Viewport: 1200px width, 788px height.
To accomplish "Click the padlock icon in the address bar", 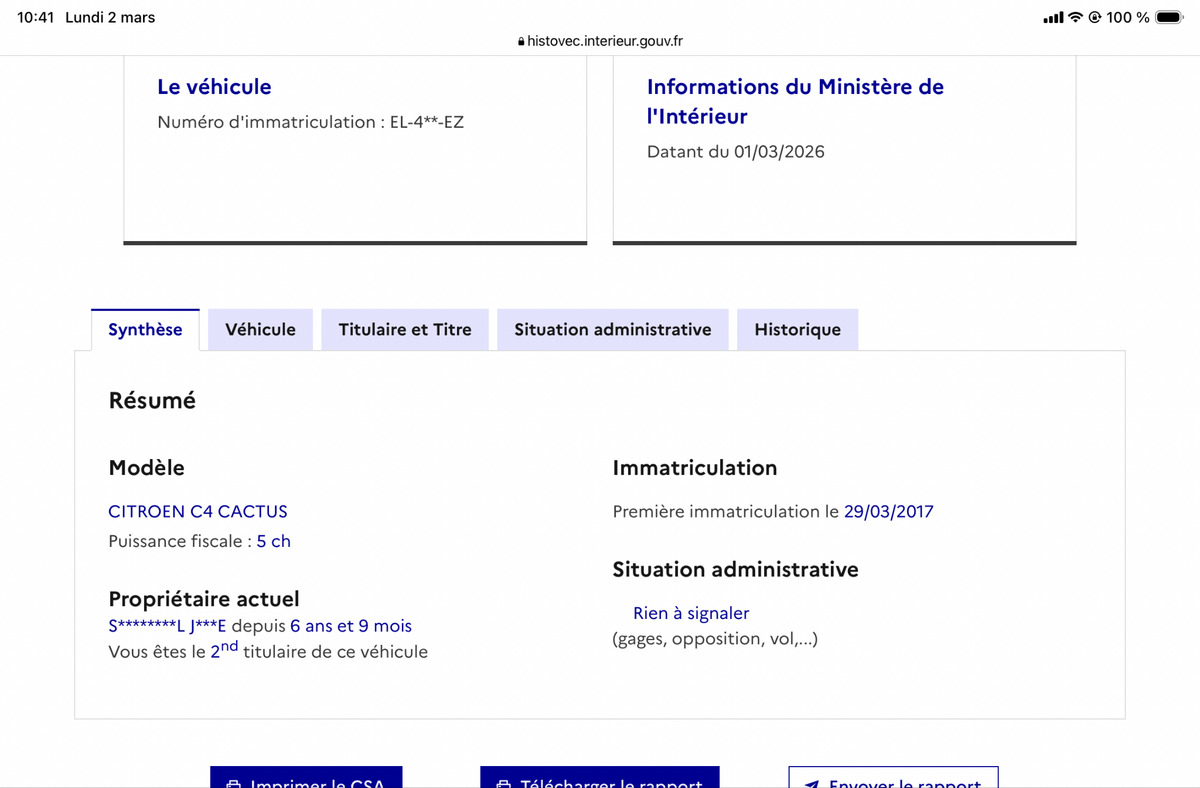I will [521, 42].
